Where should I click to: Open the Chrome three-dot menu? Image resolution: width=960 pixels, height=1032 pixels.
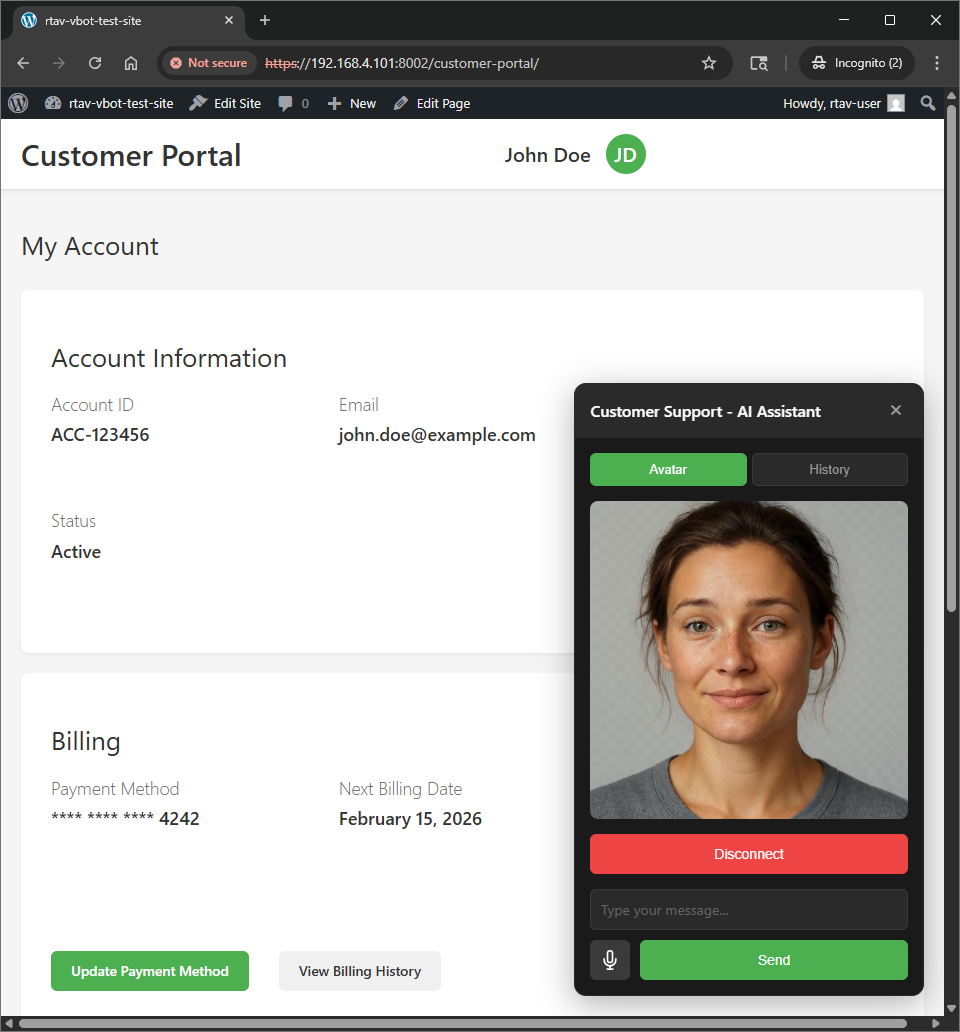(937, 63)
